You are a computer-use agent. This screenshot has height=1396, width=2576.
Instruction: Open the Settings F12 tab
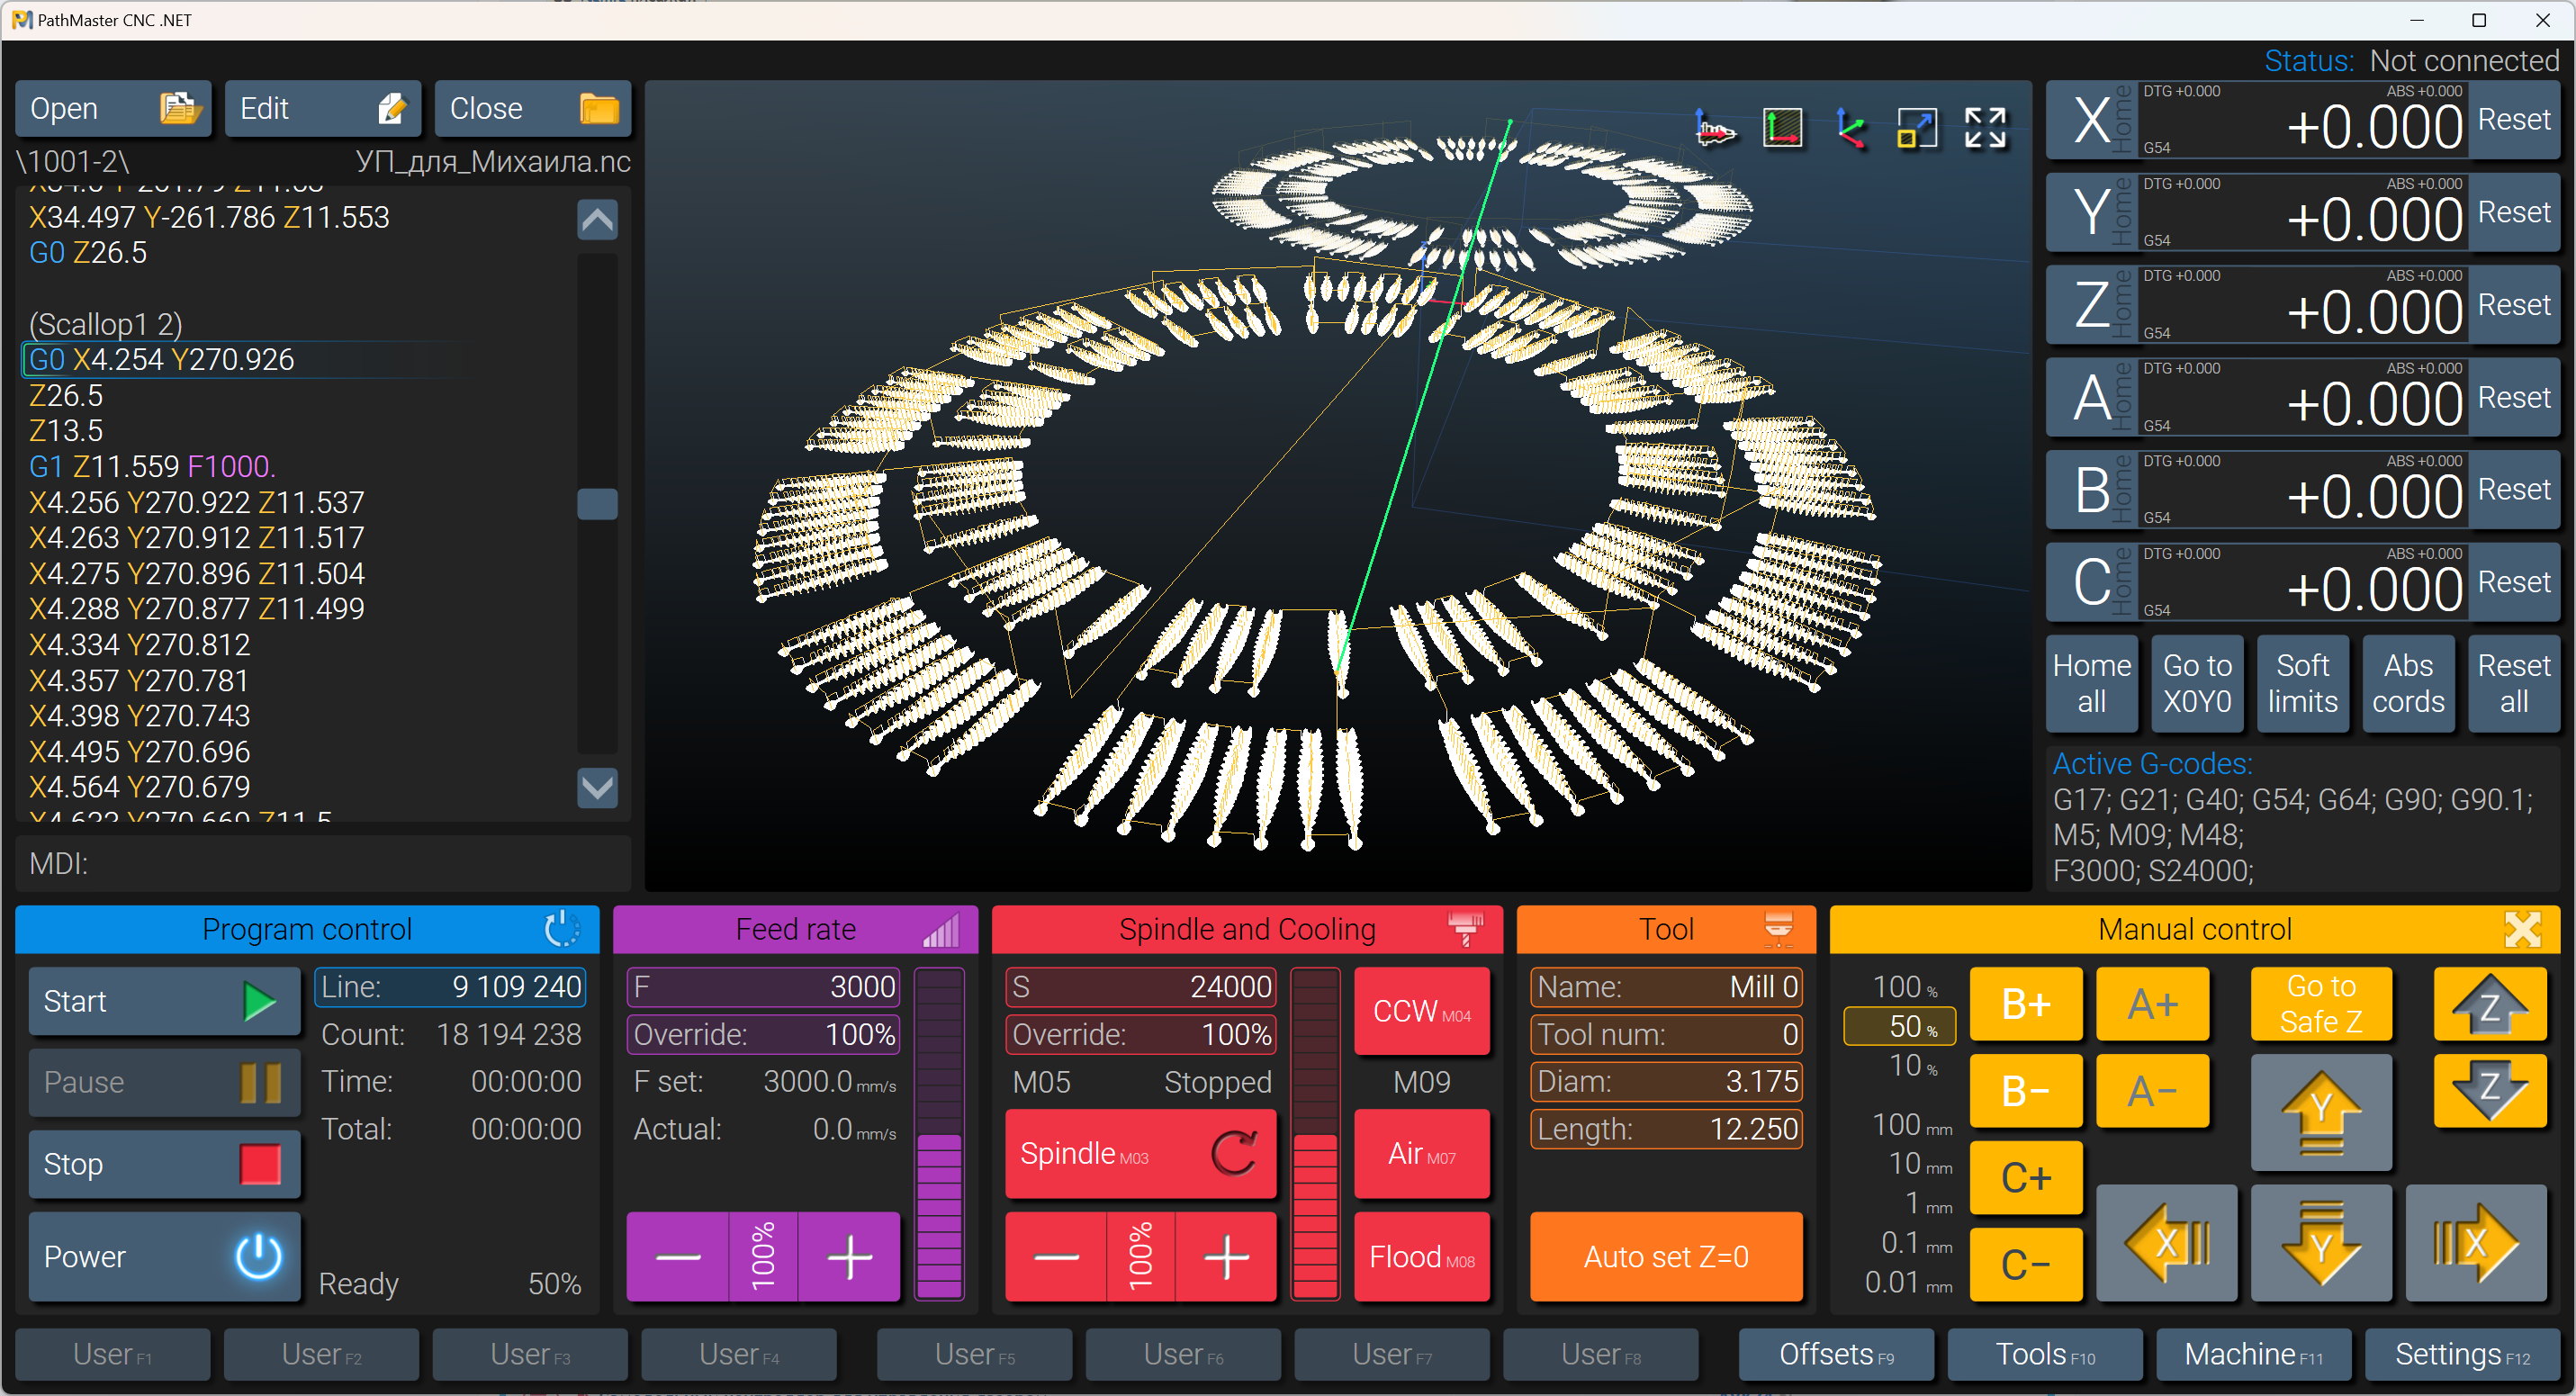pyautogui.click(x=2461, y=1354)
